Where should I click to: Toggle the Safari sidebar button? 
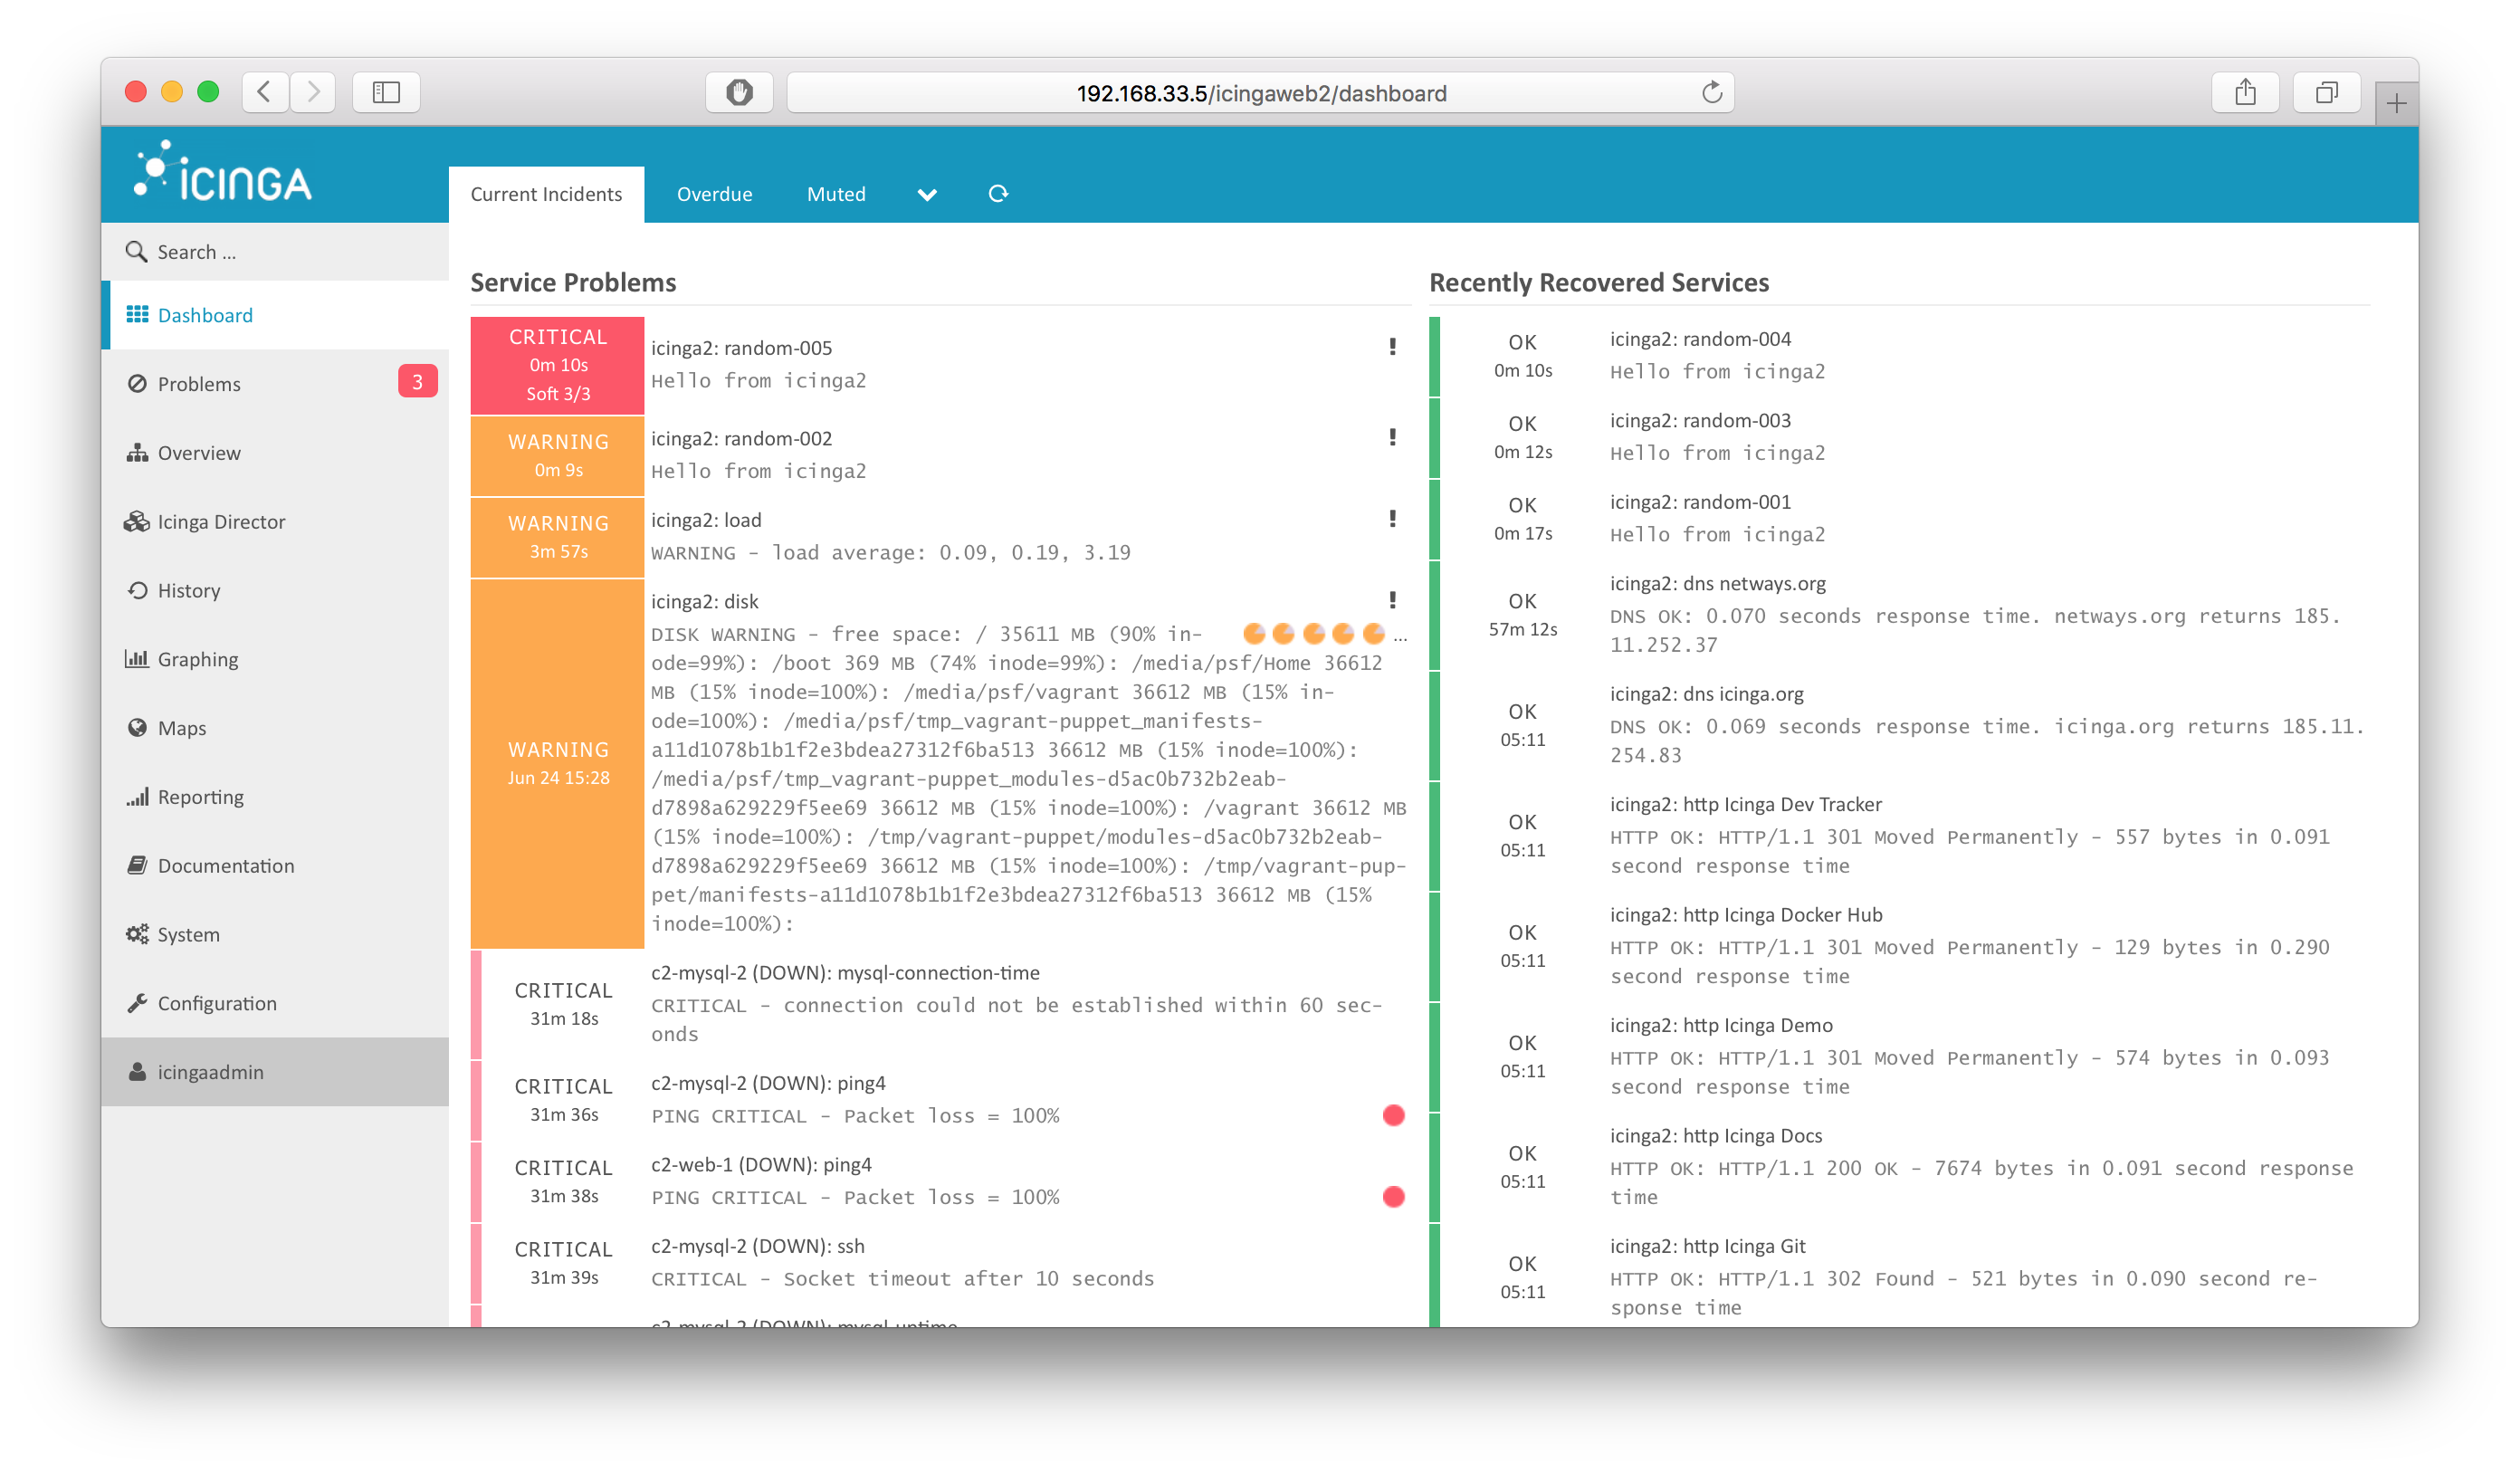[x=386, y=93]
